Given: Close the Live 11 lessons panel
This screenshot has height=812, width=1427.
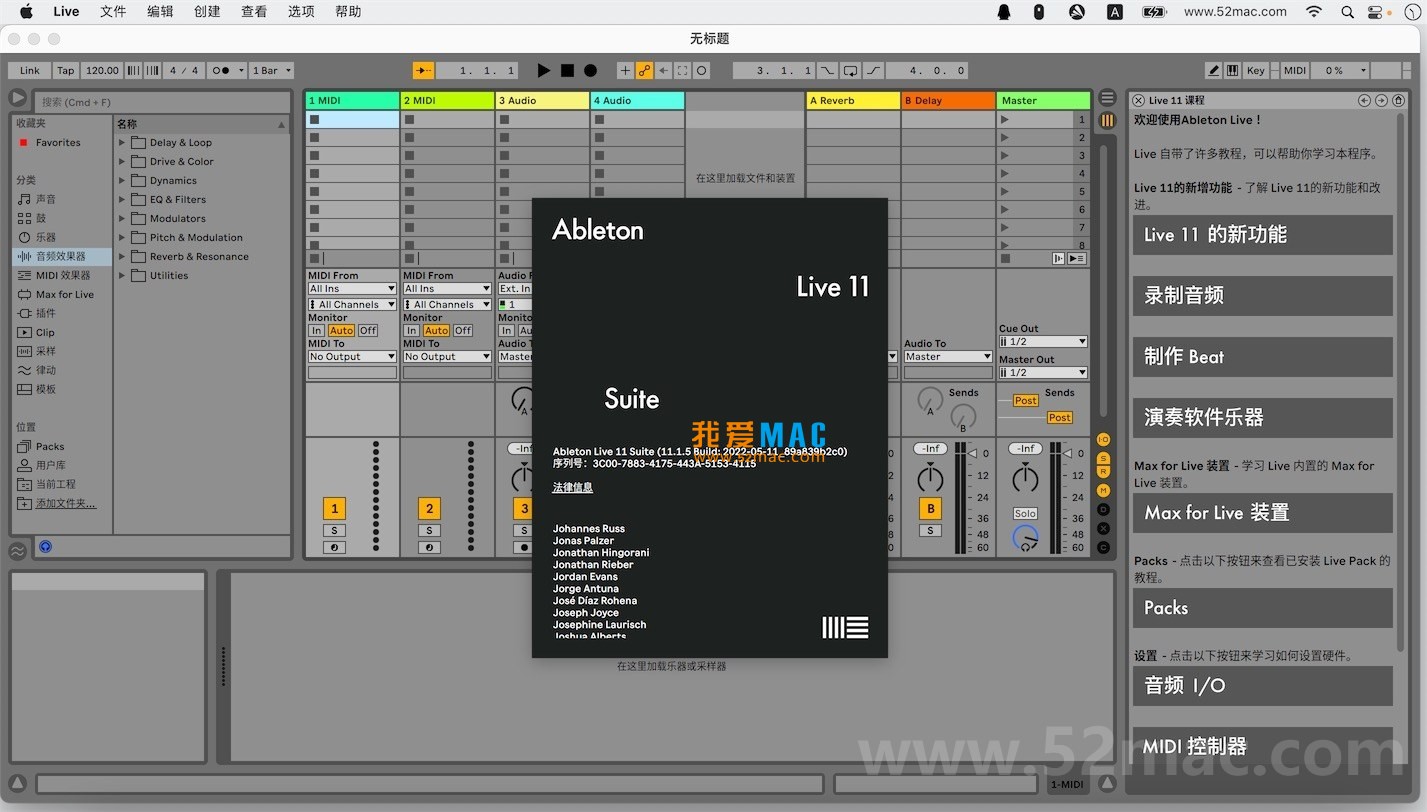Looking at the screenshot, I should point(1139,100).
